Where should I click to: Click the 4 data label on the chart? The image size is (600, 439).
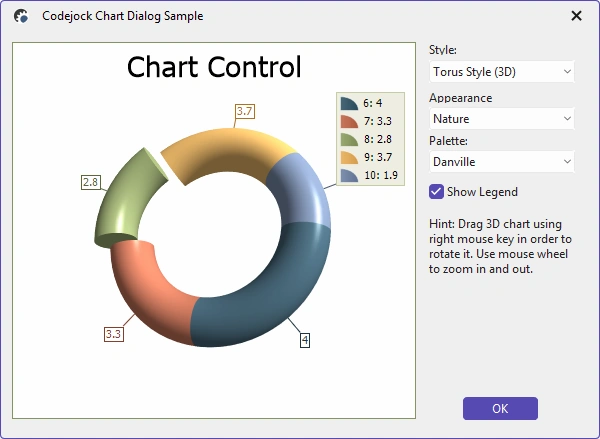[305, 340]
